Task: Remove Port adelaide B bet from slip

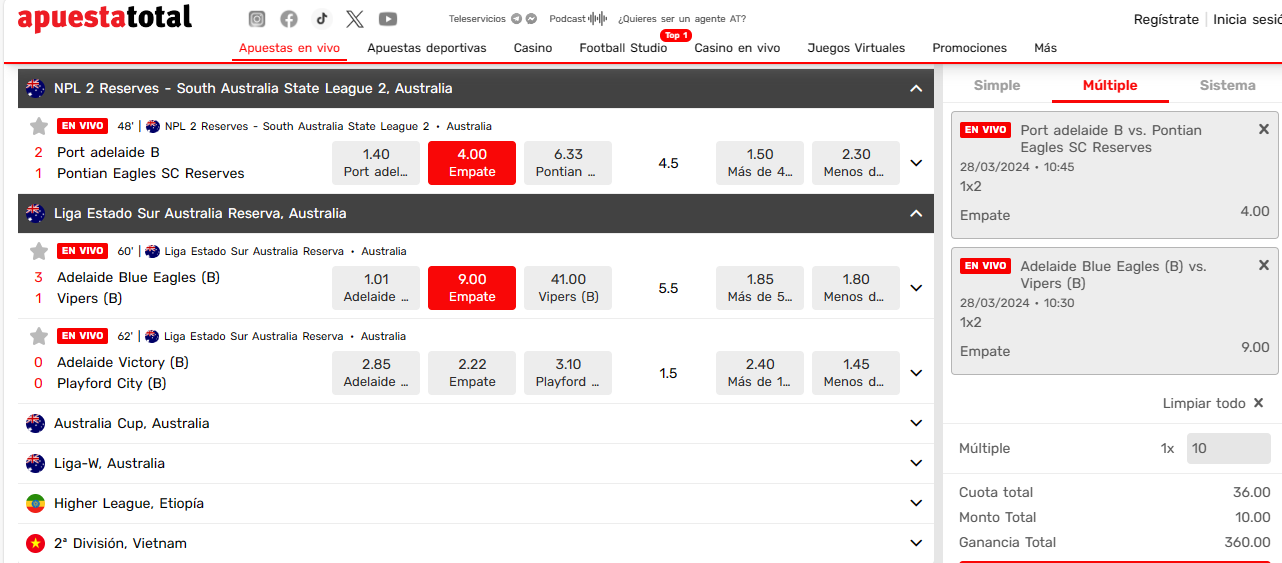Action: pyautogui.click(x=1264, y=129)
